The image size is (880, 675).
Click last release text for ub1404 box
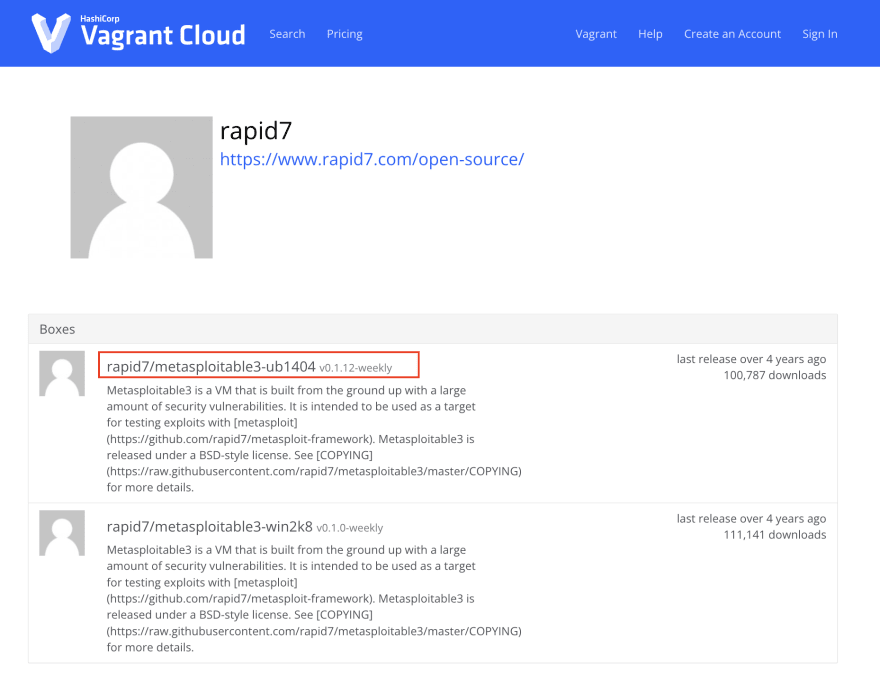751,359
